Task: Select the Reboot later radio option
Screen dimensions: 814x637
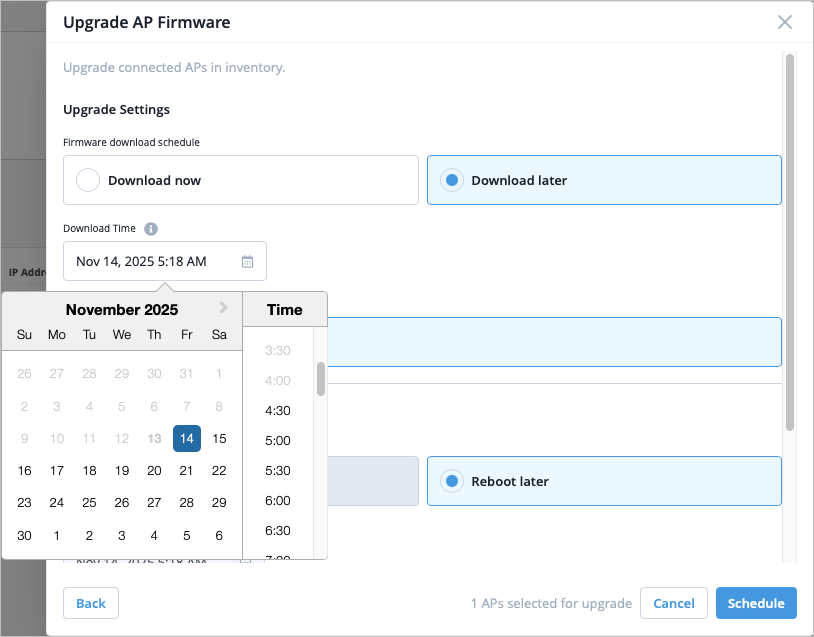Action: [453, 482]
